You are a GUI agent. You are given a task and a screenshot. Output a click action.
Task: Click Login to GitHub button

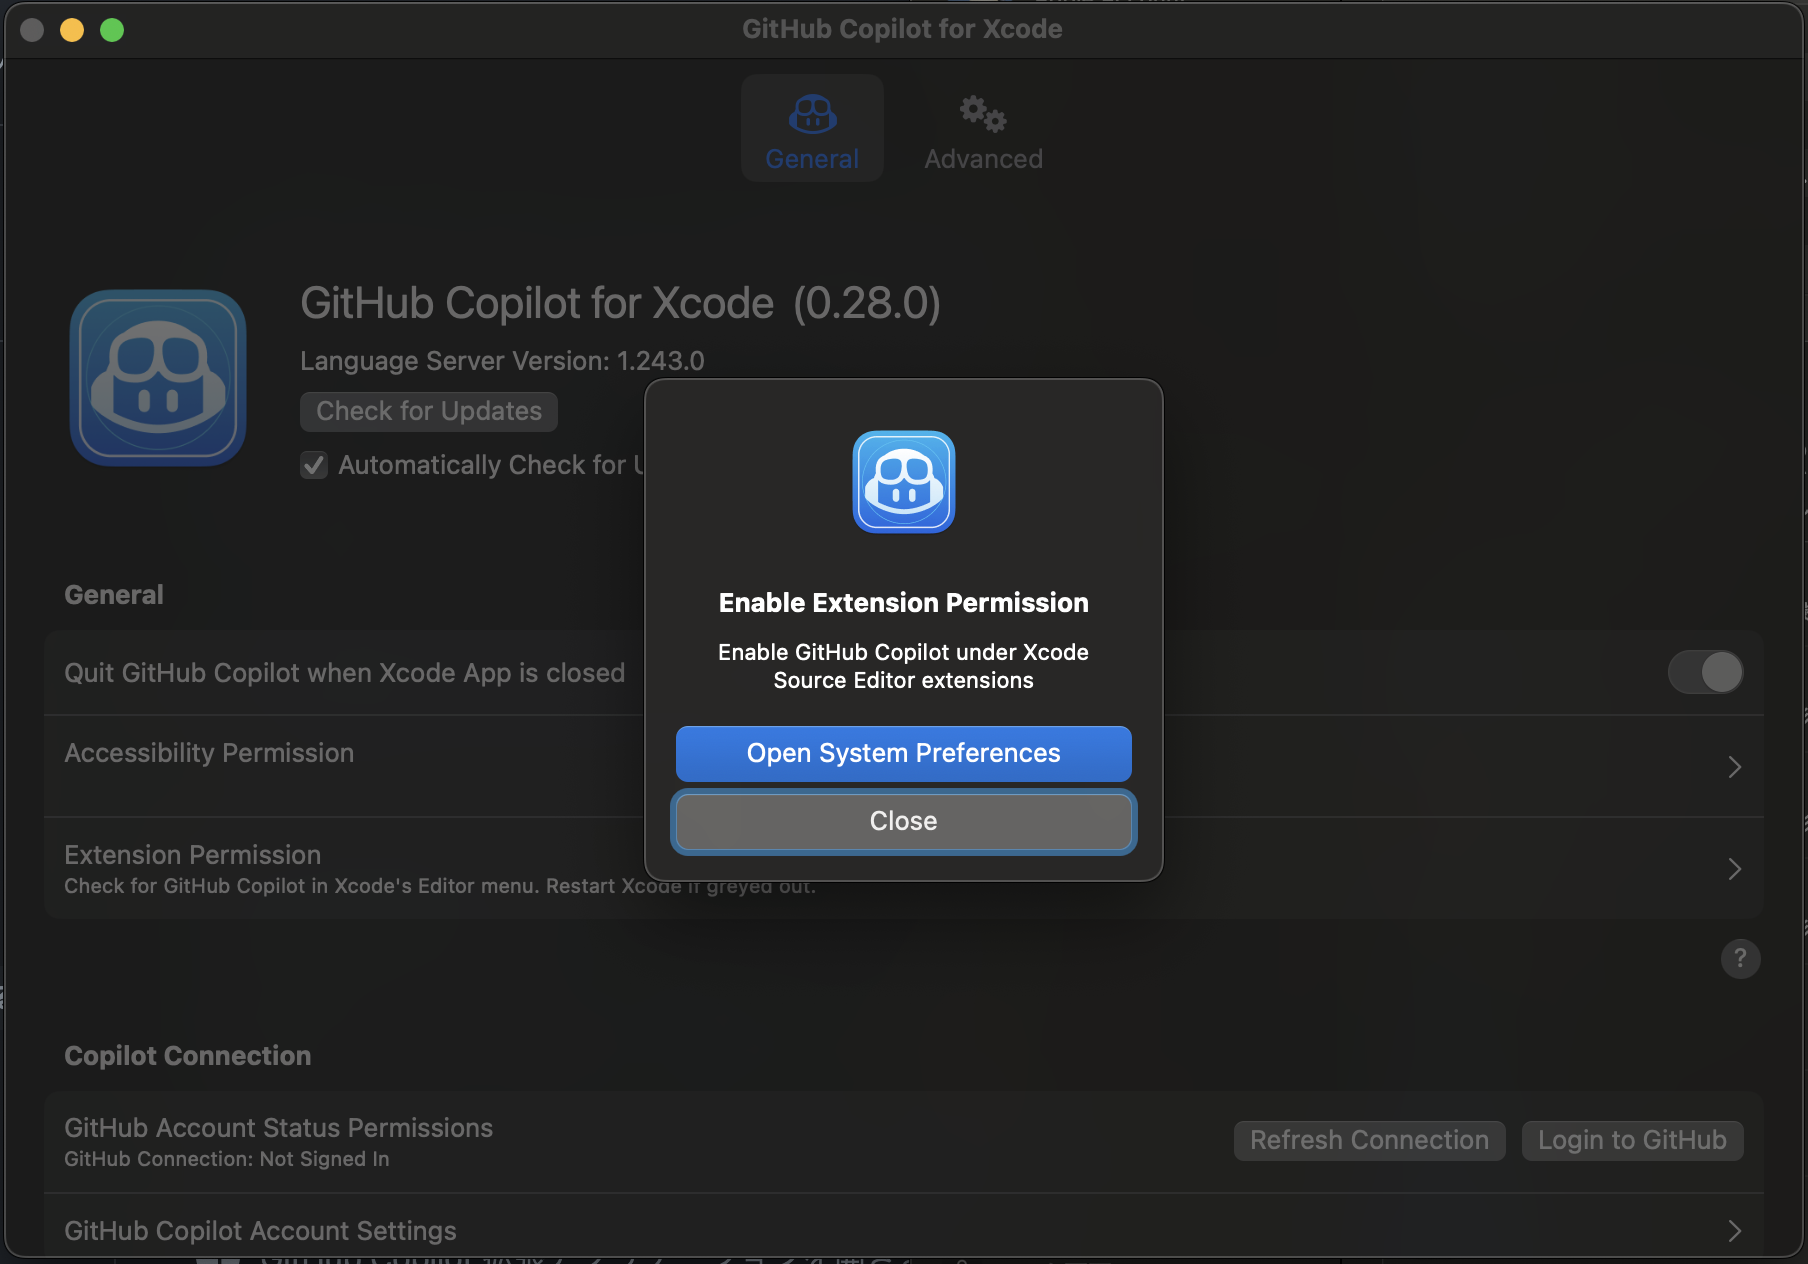[x=1632, y=1140]
